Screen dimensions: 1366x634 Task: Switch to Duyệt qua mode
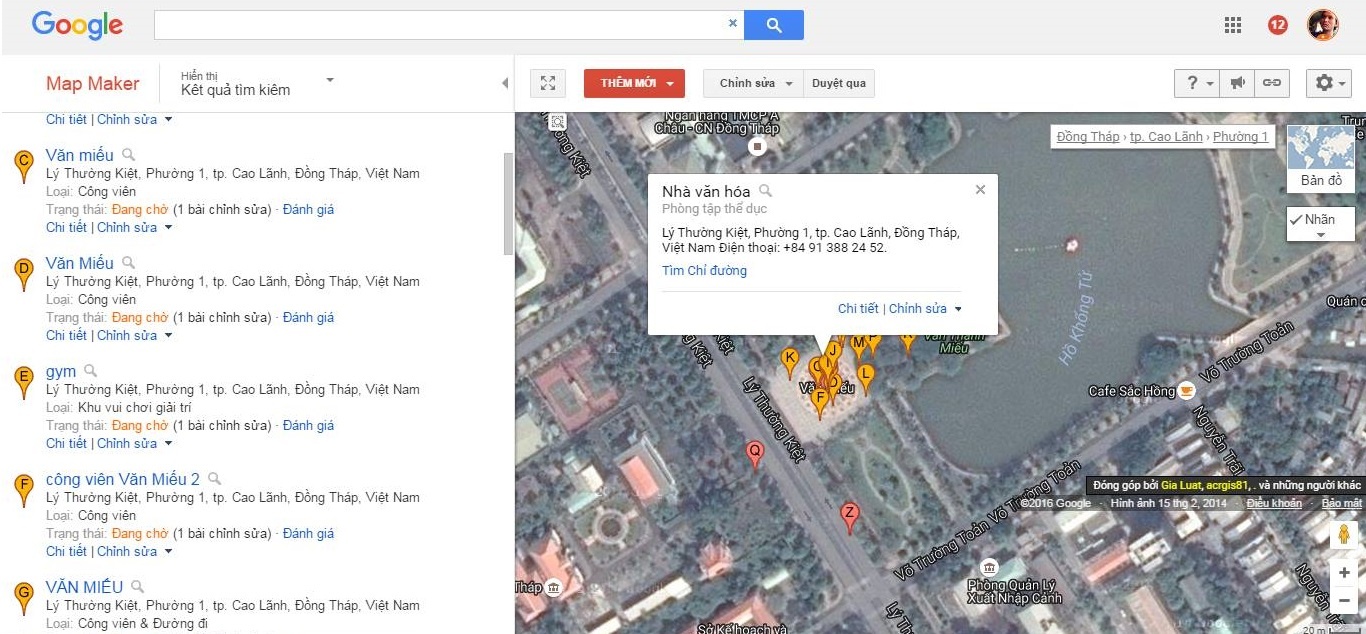coord(838,84)
